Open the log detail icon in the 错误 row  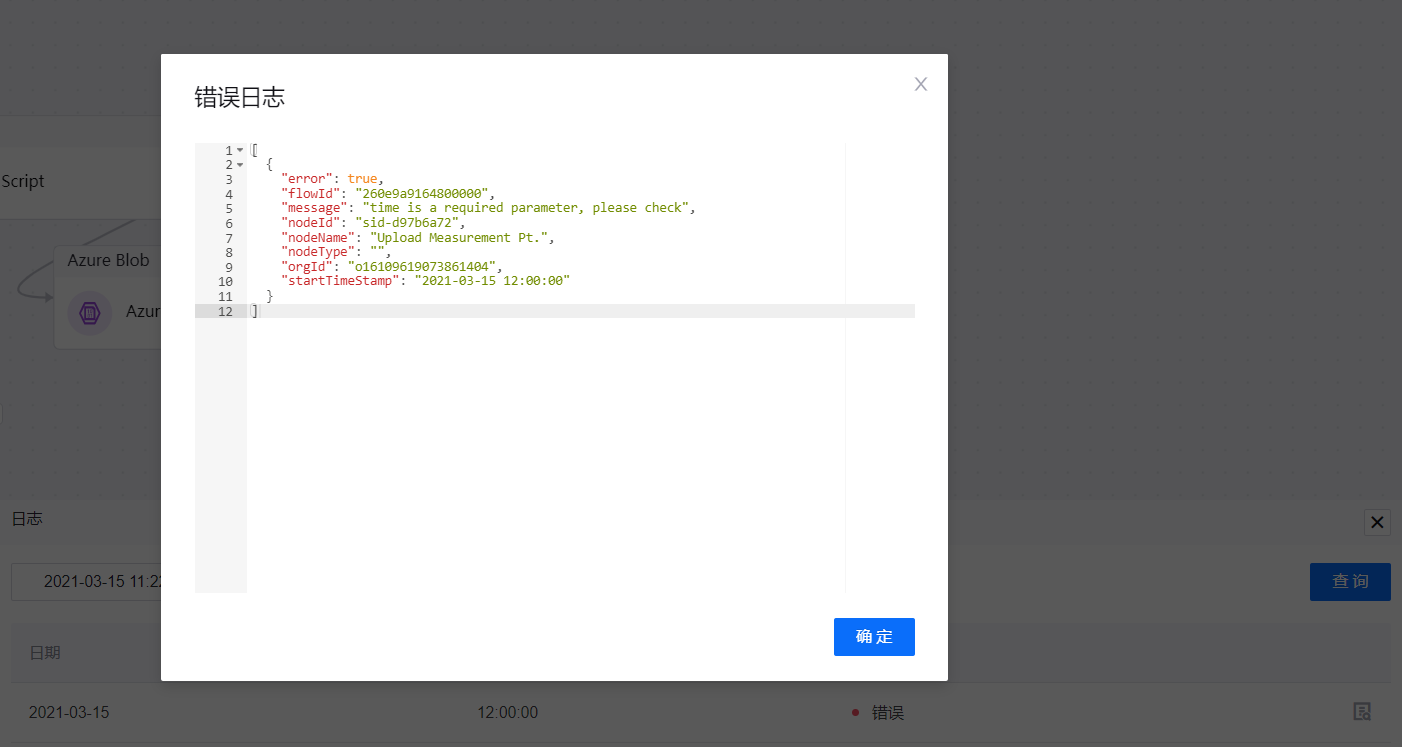tap(1362, 712)
